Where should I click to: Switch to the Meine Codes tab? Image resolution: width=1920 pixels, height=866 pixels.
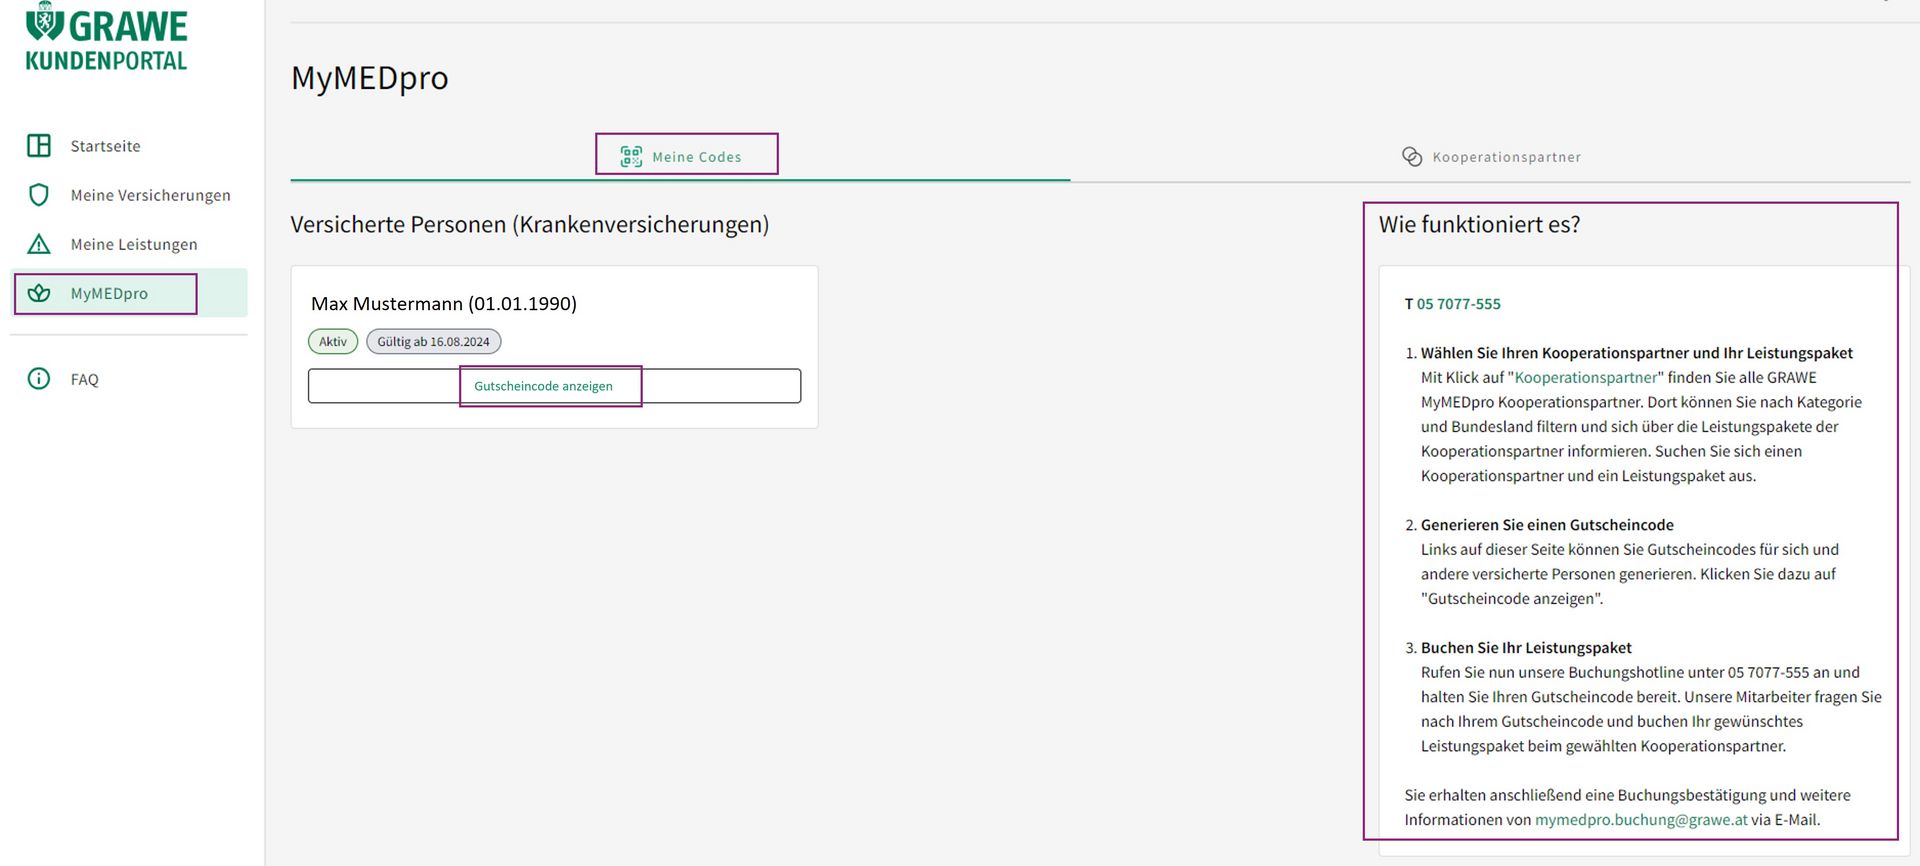680,157
